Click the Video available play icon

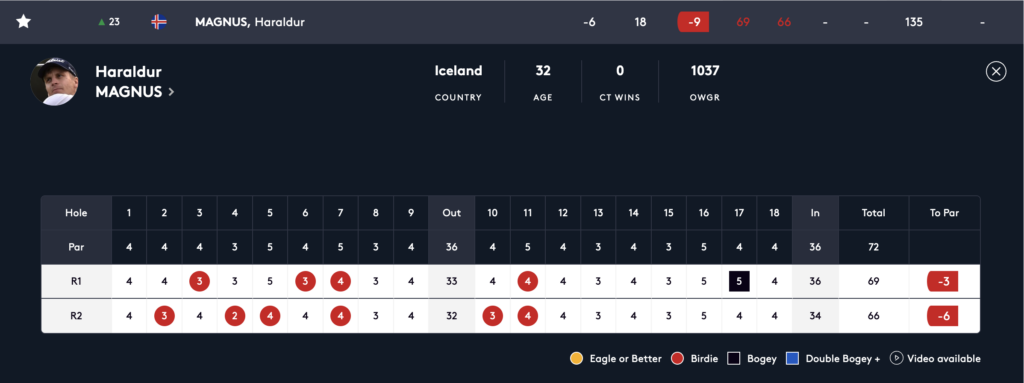897,358
